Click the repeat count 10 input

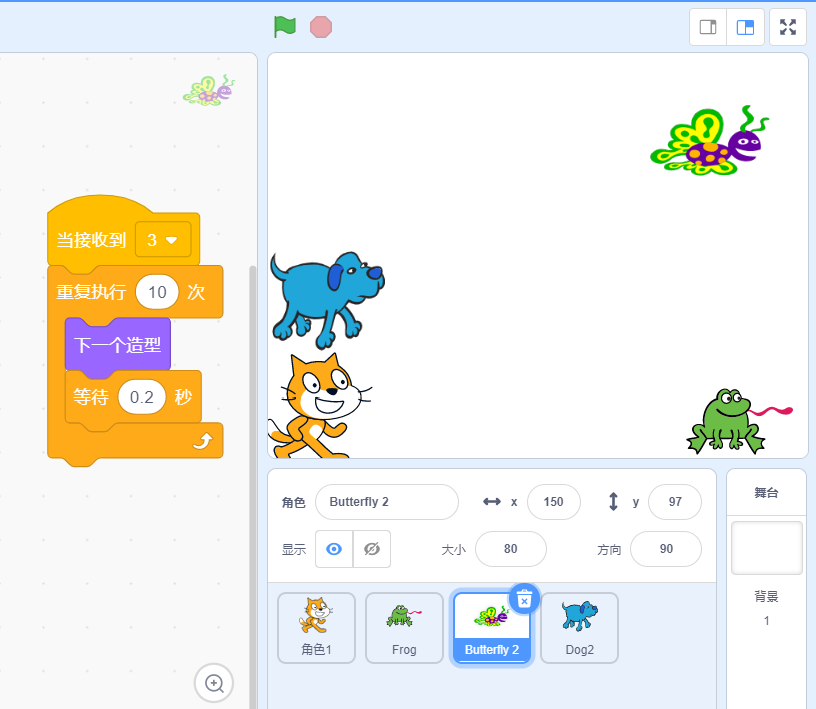(x=157, y=292)
